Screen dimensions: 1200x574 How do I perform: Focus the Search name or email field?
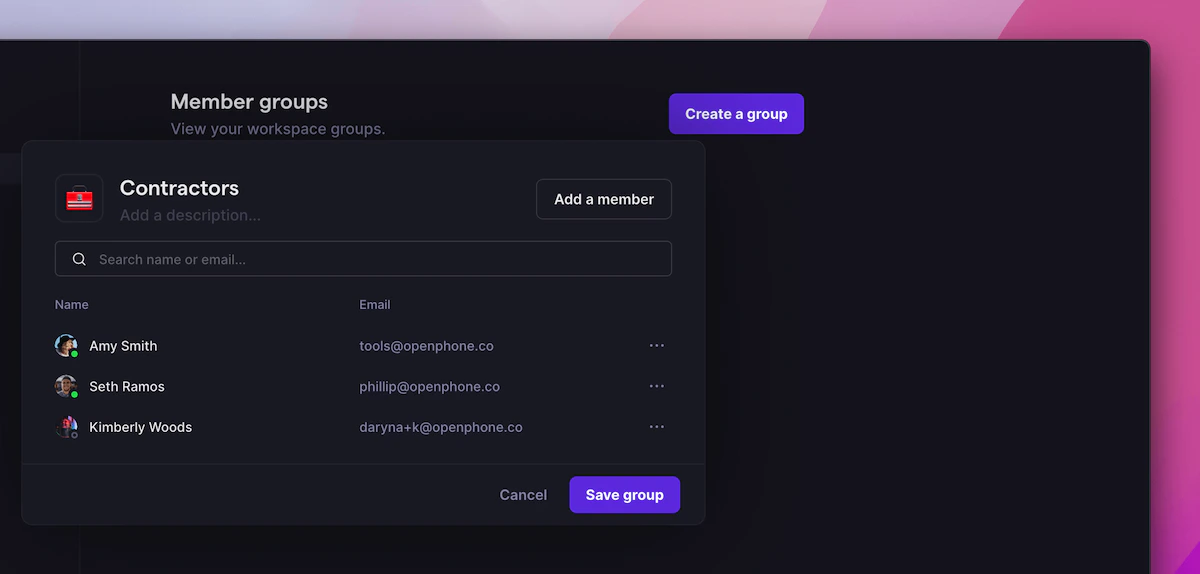(363, 259)
